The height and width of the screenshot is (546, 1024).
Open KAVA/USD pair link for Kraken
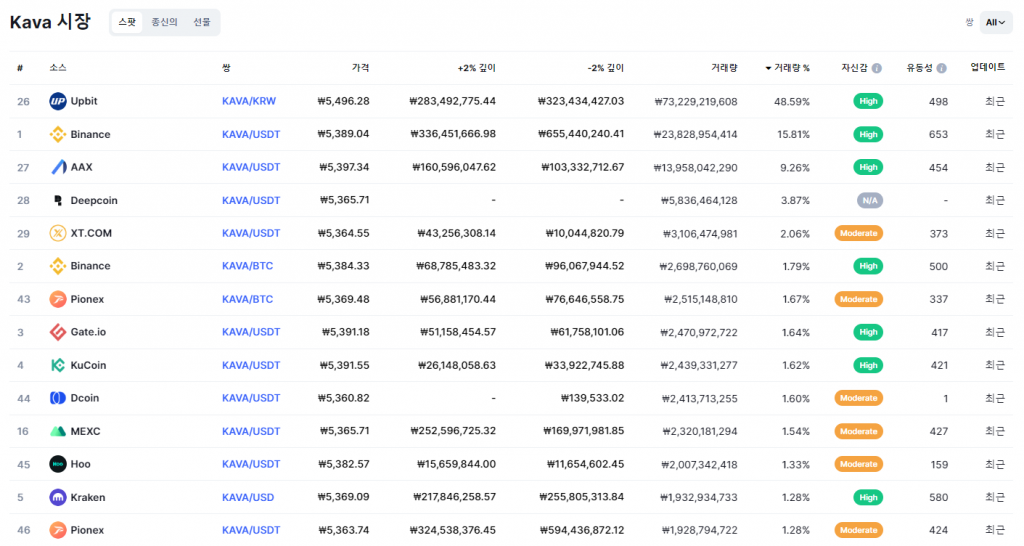point(248,497)
